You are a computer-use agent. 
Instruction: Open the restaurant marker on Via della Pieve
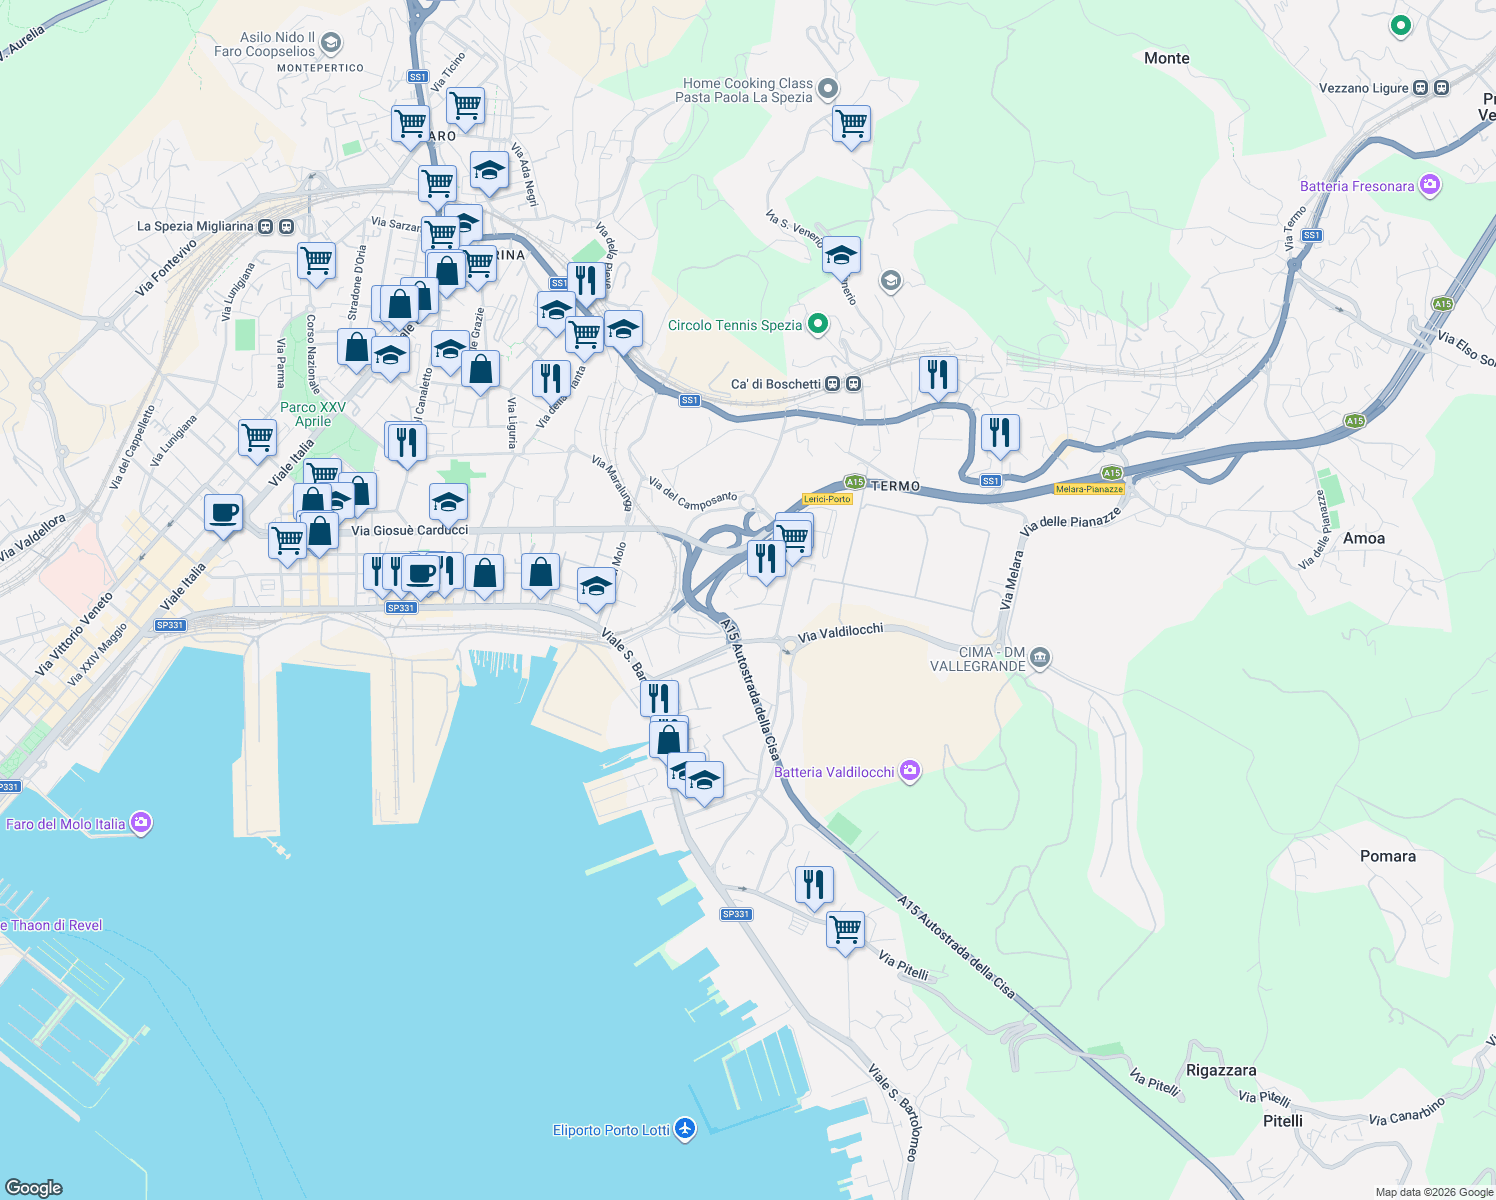(x=586, y=282)
